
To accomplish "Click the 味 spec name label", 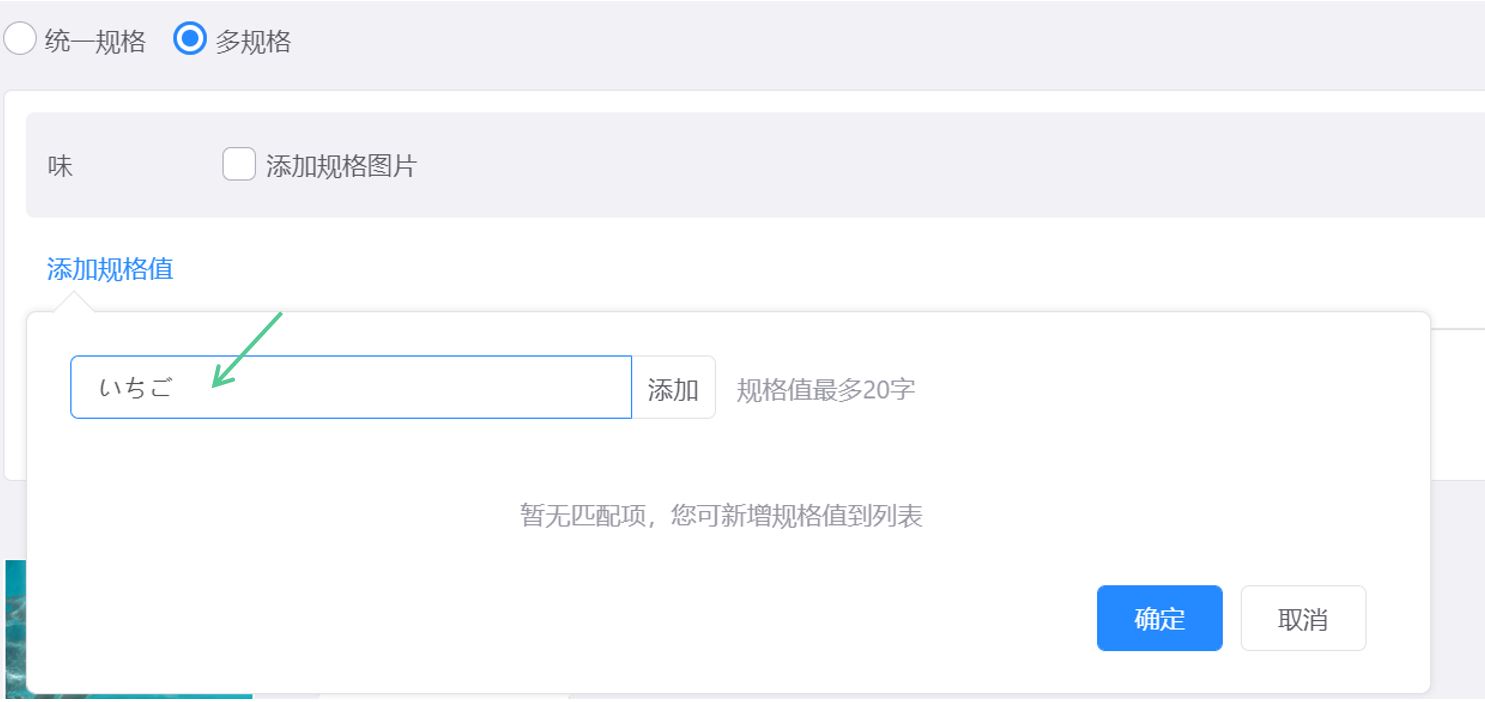I will pyautogui.click(x=61, y=166).
